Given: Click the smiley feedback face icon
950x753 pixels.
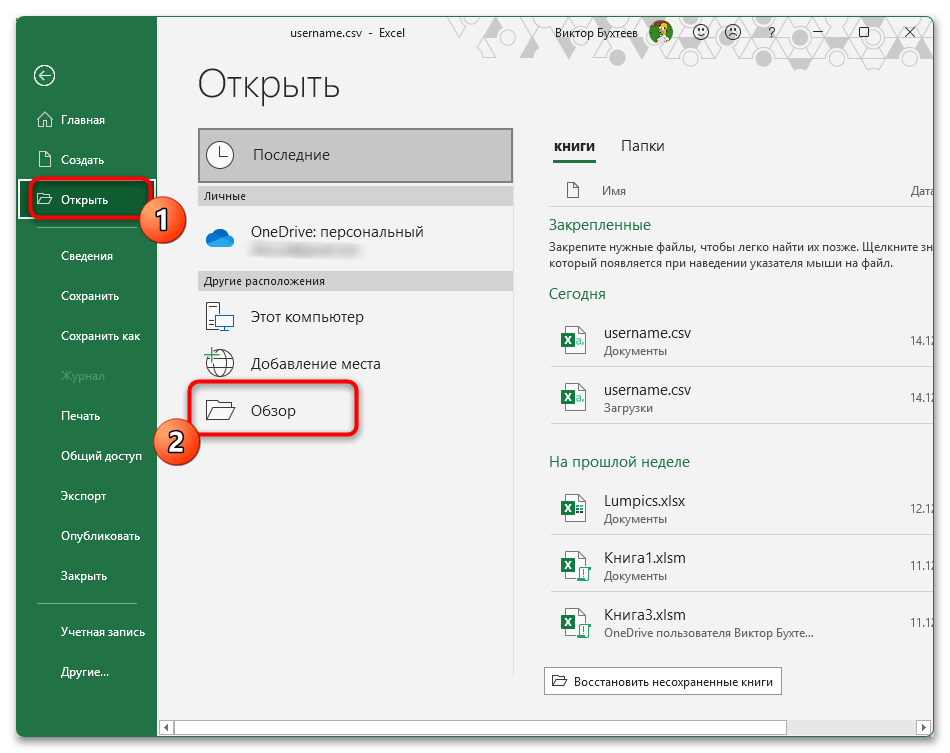Looking at the screenshot, I should pyautogui.click(x=700, y=32).
